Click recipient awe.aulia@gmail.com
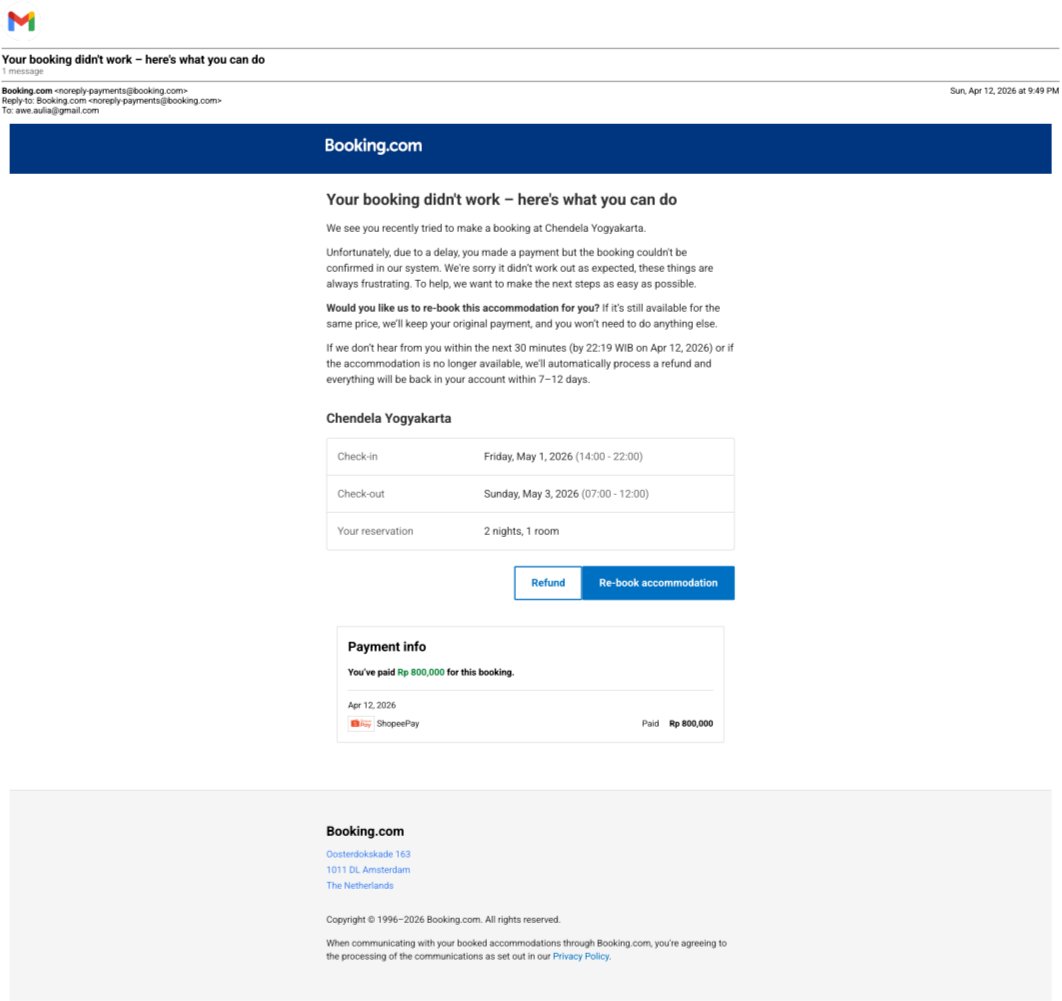This screenshot has width=1062, height=1001. pyautogui.click(x=57, y=110)
